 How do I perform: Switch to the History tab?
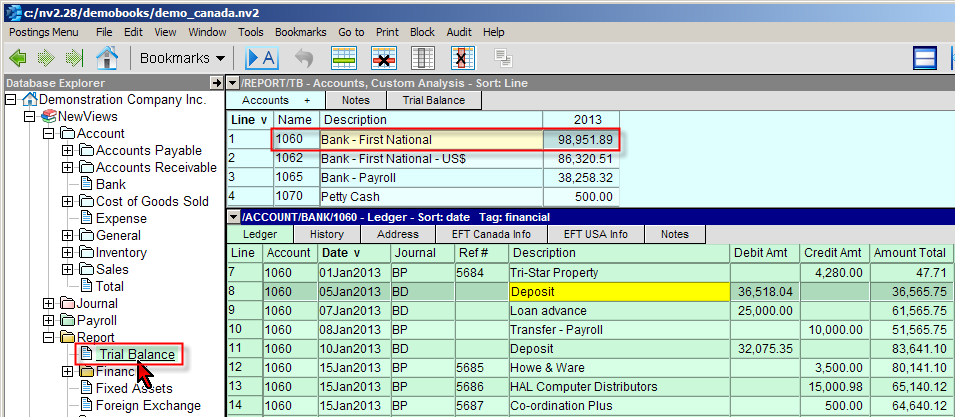(x=326, y=234)
